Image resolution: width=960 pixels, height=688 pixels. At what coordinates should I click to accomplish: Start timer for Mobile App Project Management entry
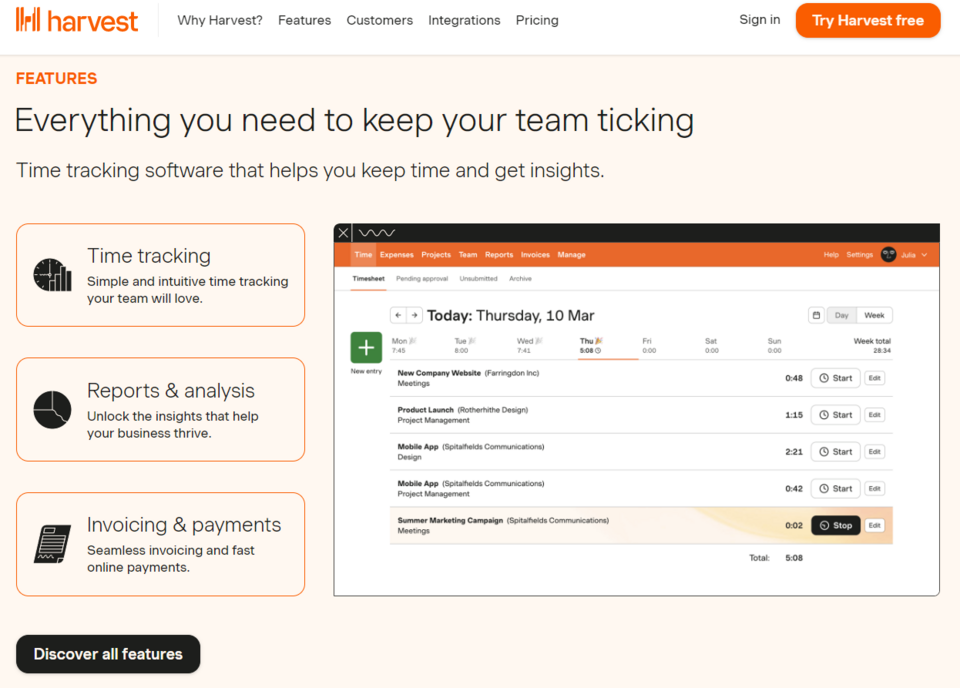pyautogui.click(x=836, y=488)
